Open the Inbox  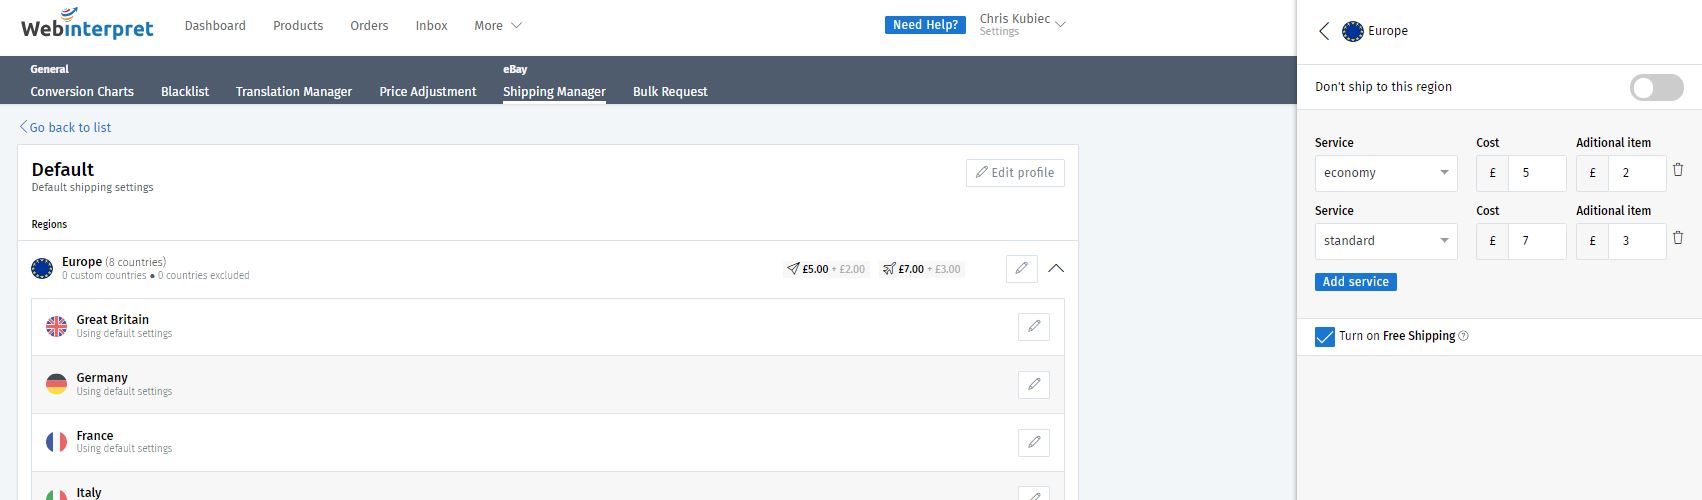pos(432,25)
